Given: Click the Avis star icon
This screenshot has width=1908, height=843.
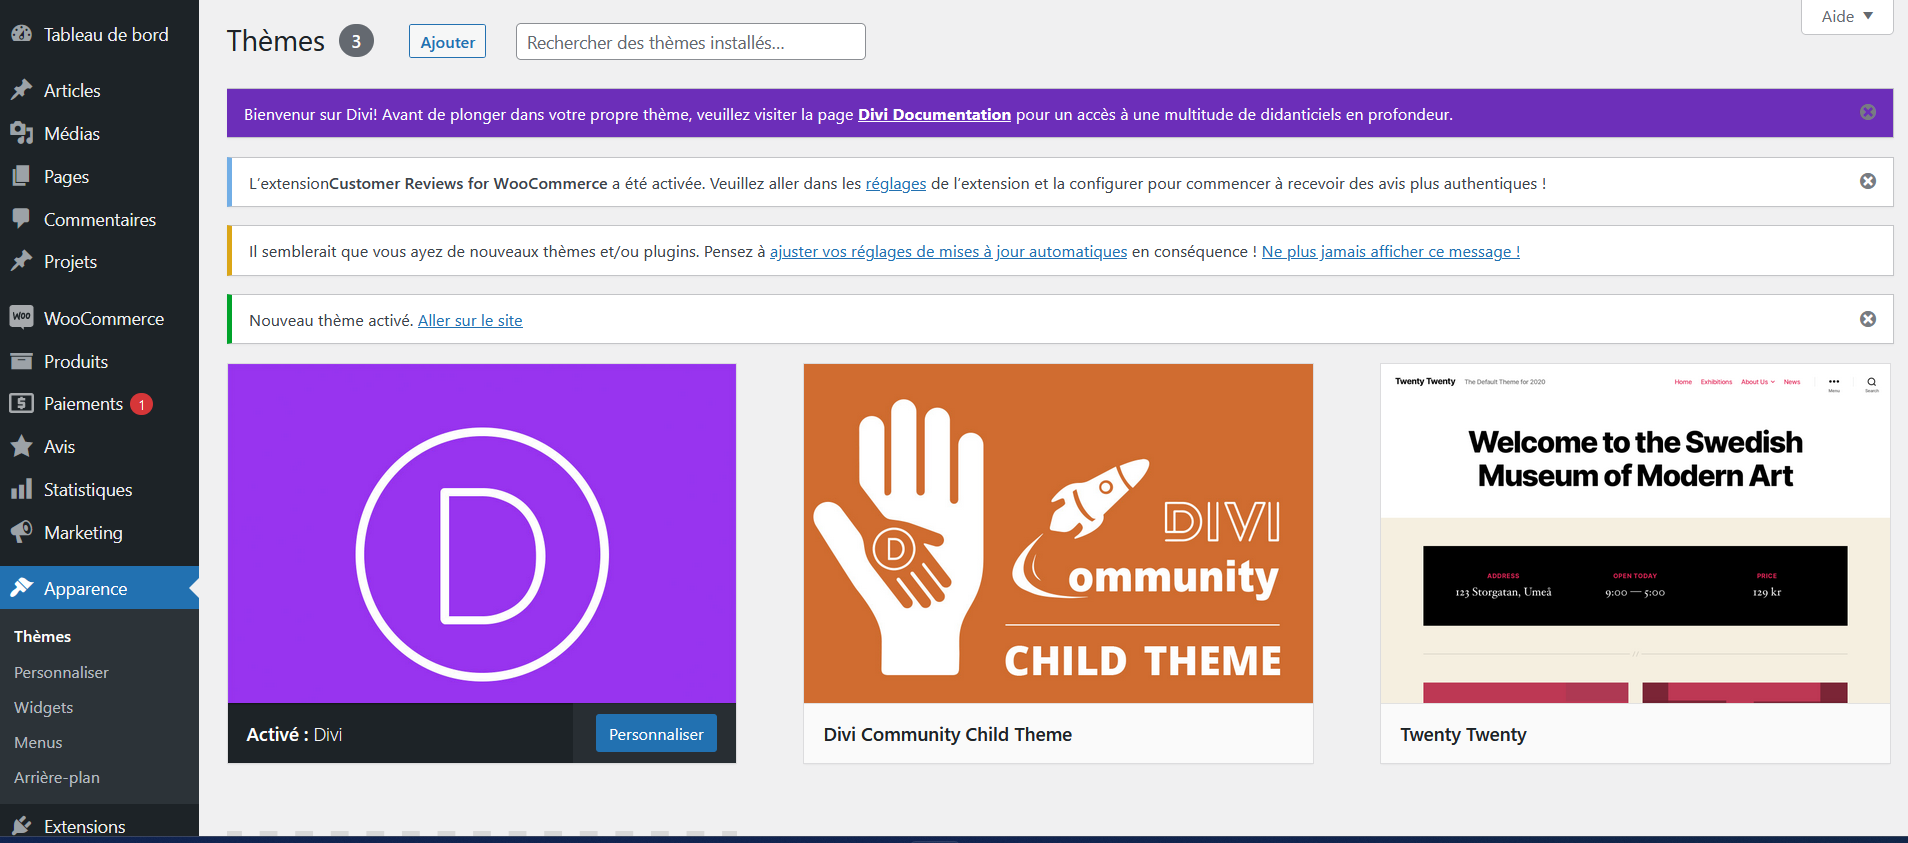Looking at the screenshot, I should (21, 446).
